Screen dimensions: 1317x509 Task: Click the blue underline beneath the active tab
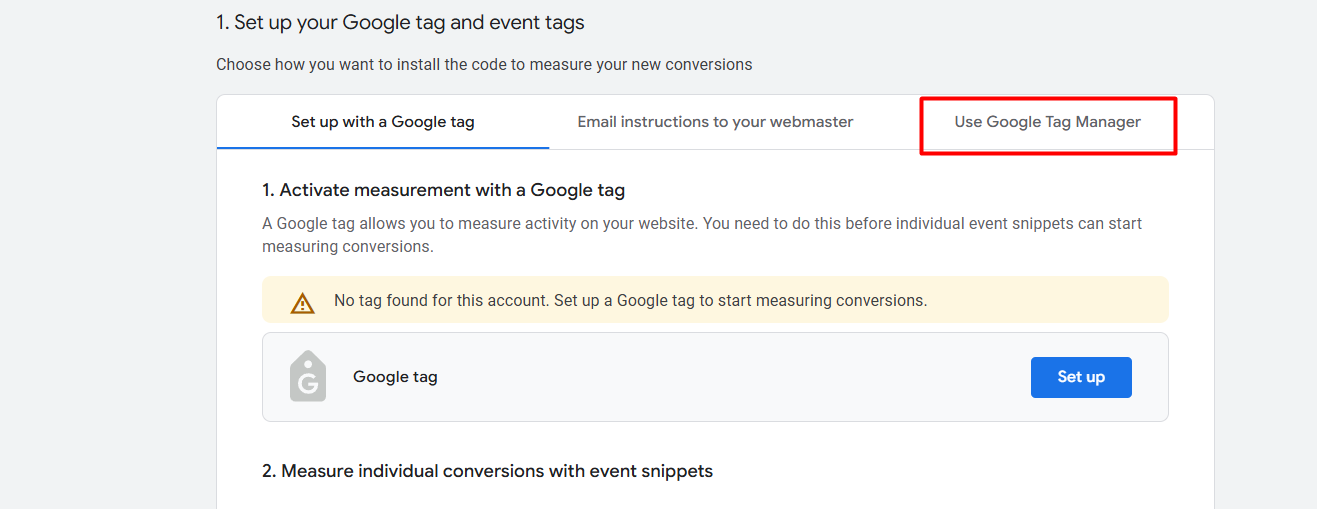coord(383,147)
